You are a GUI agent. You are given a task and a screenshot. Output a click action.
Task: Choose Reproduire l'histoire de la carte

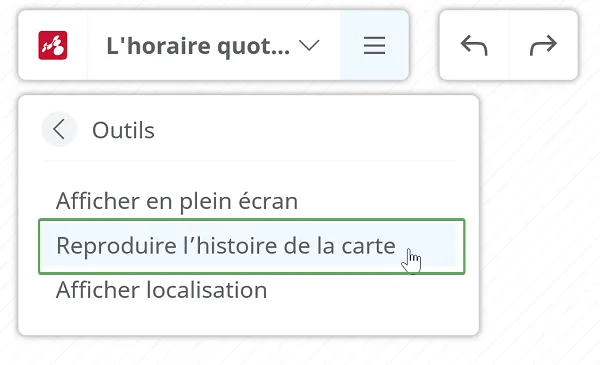click(x=251, y=246)
